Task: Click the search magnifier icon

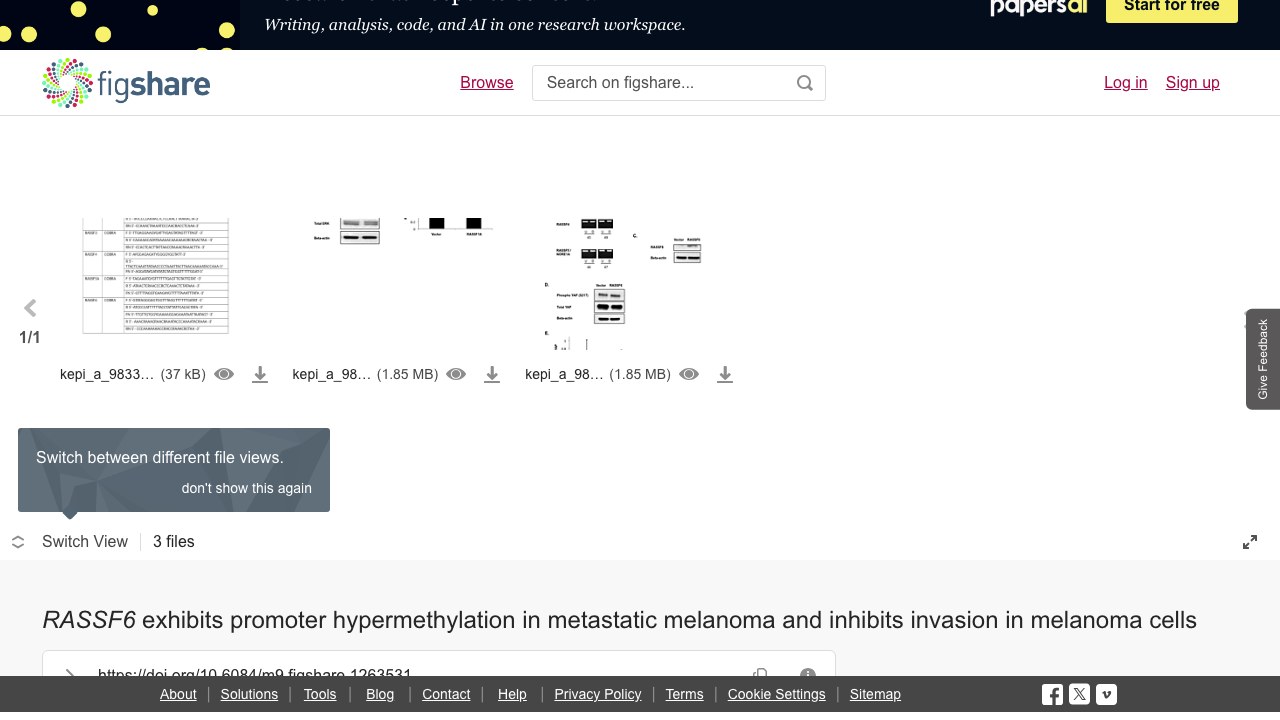Action: click(805, 83)
